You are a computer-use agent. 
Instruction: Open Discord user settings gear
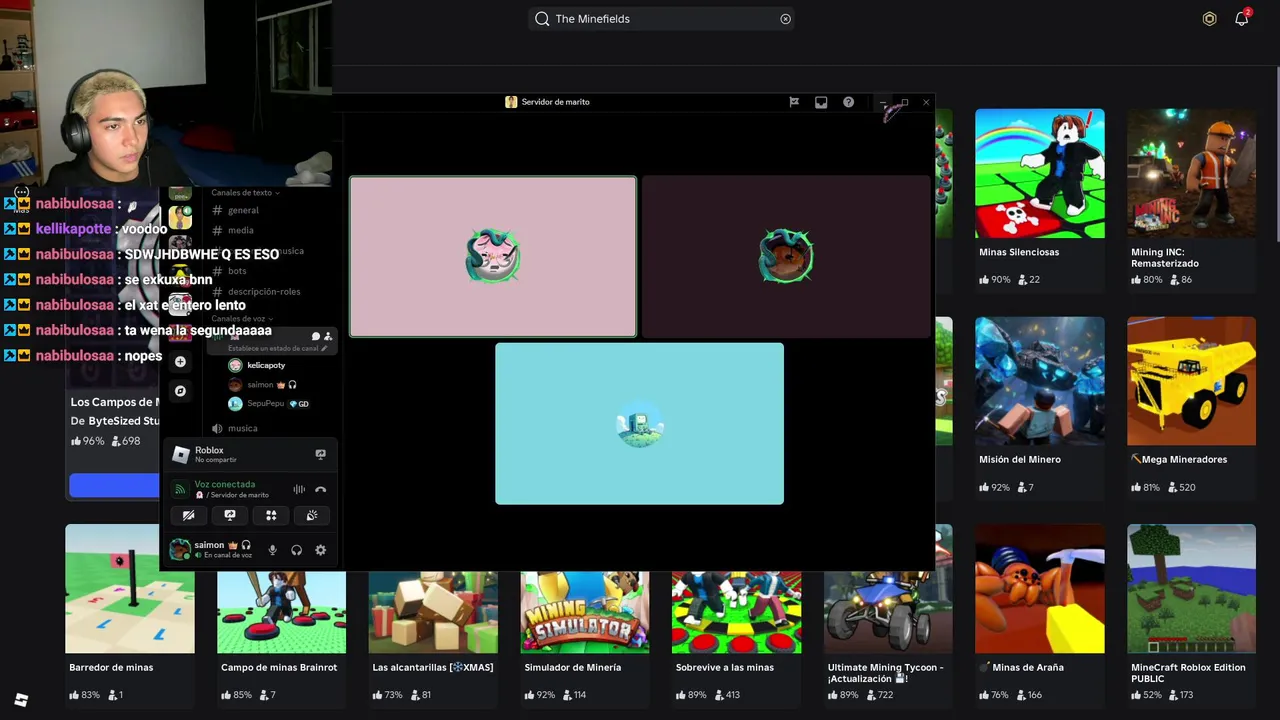[x=320, y=550]
